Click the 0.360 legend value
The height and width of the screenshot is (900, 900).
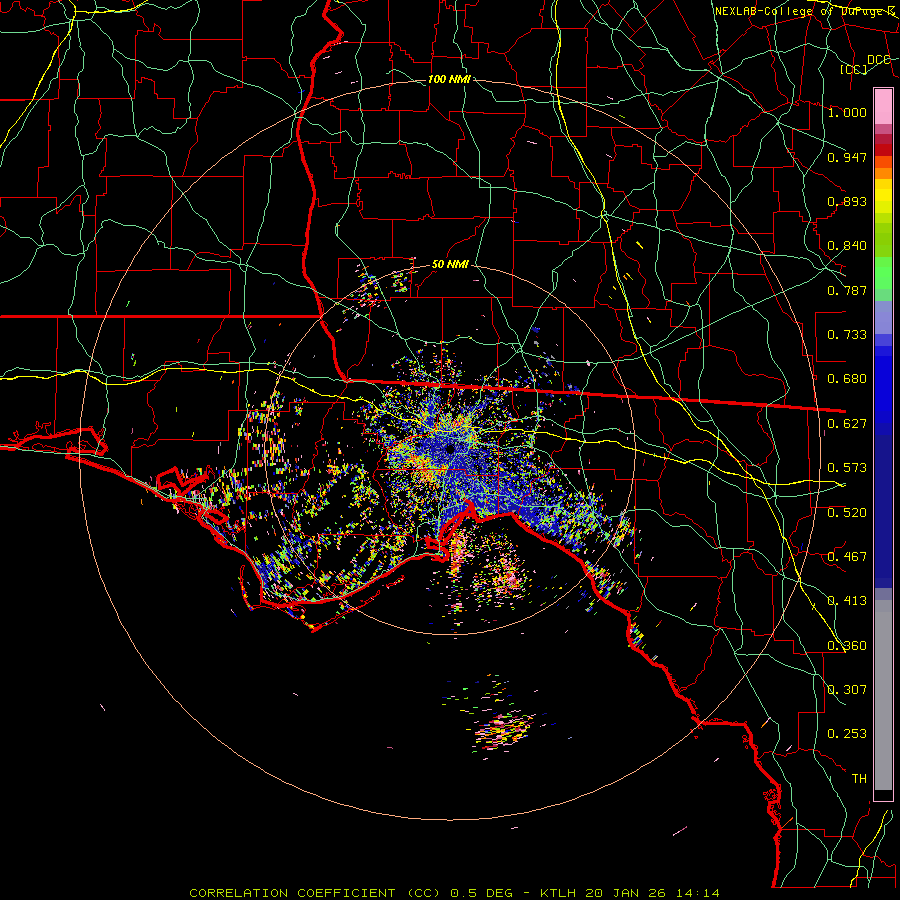pos(847,646)
